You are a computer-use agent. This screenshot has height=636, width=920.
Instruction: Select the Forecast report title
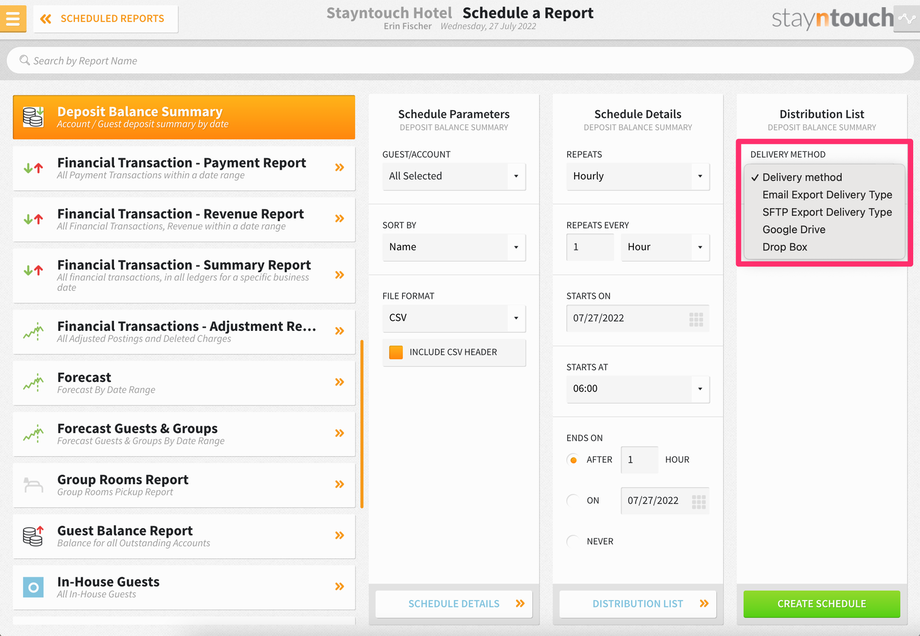click(x=84, y=377)
